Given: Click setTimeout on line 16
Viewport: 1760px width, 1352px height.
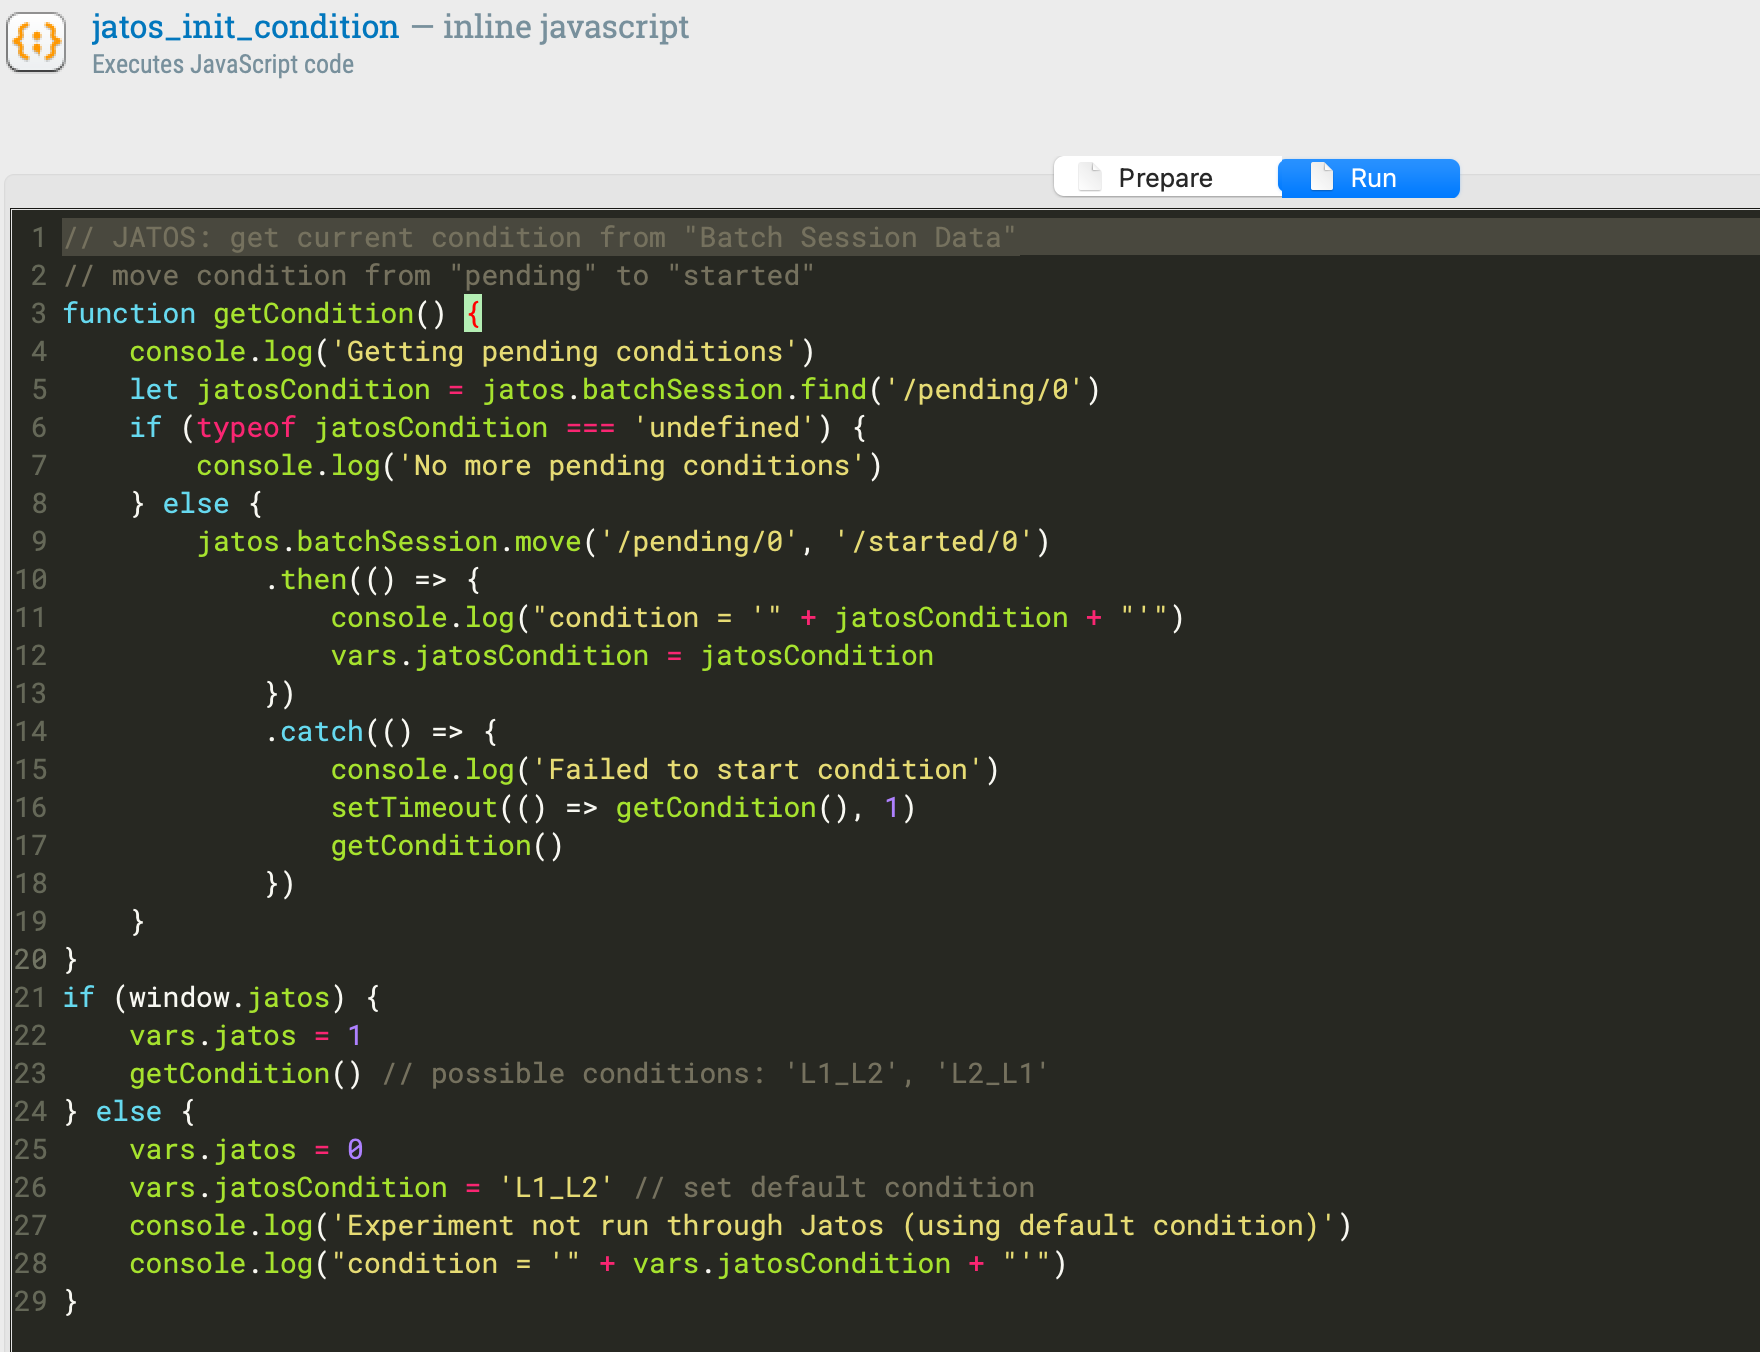Looking at the screenshot, I should pyautogui.click(x=414, y=808).
